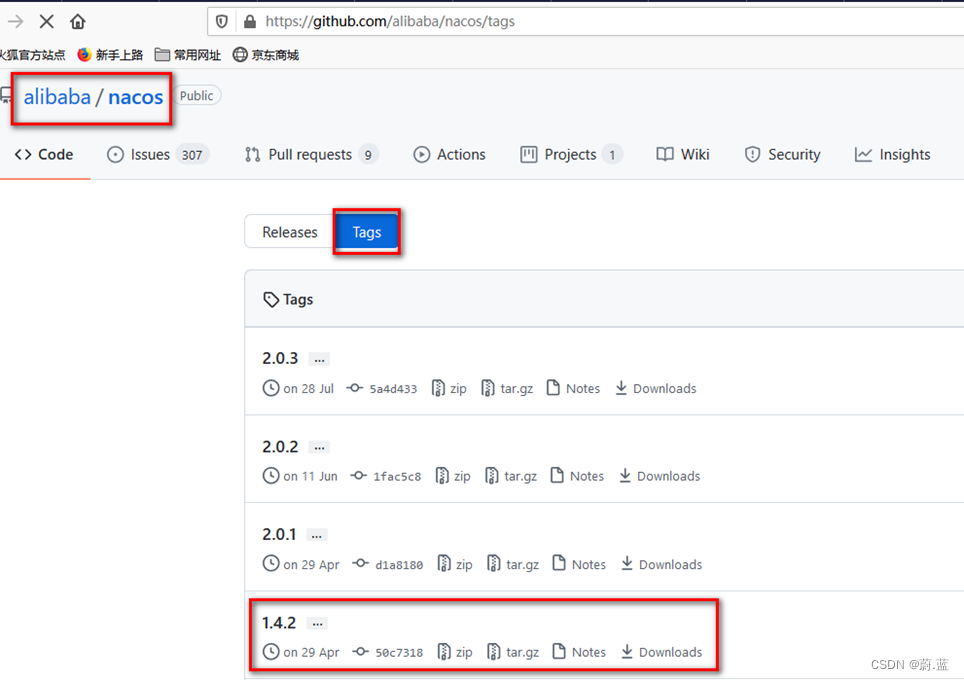Download zip for tag 2.0.1
Screen dimensions: 964x680
(455, 564)
